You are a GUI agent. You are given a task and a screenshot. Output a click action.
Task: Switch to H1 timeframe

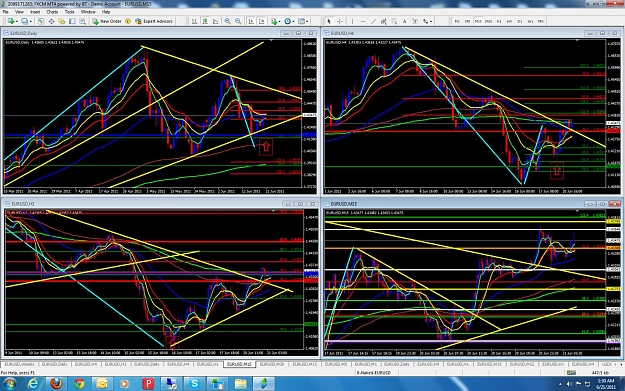pos(499,21)
